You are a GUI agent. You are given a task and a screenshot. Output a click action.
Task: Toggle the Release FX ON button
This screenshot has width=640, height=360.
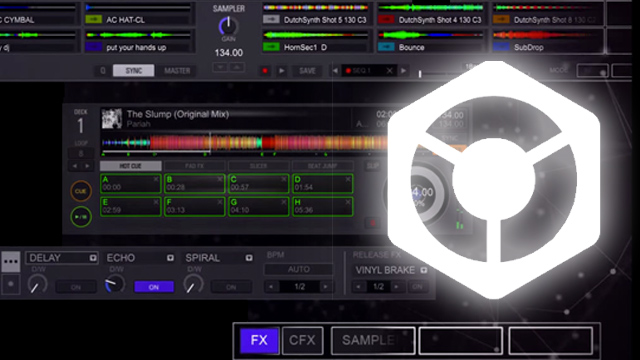point(417,287)
